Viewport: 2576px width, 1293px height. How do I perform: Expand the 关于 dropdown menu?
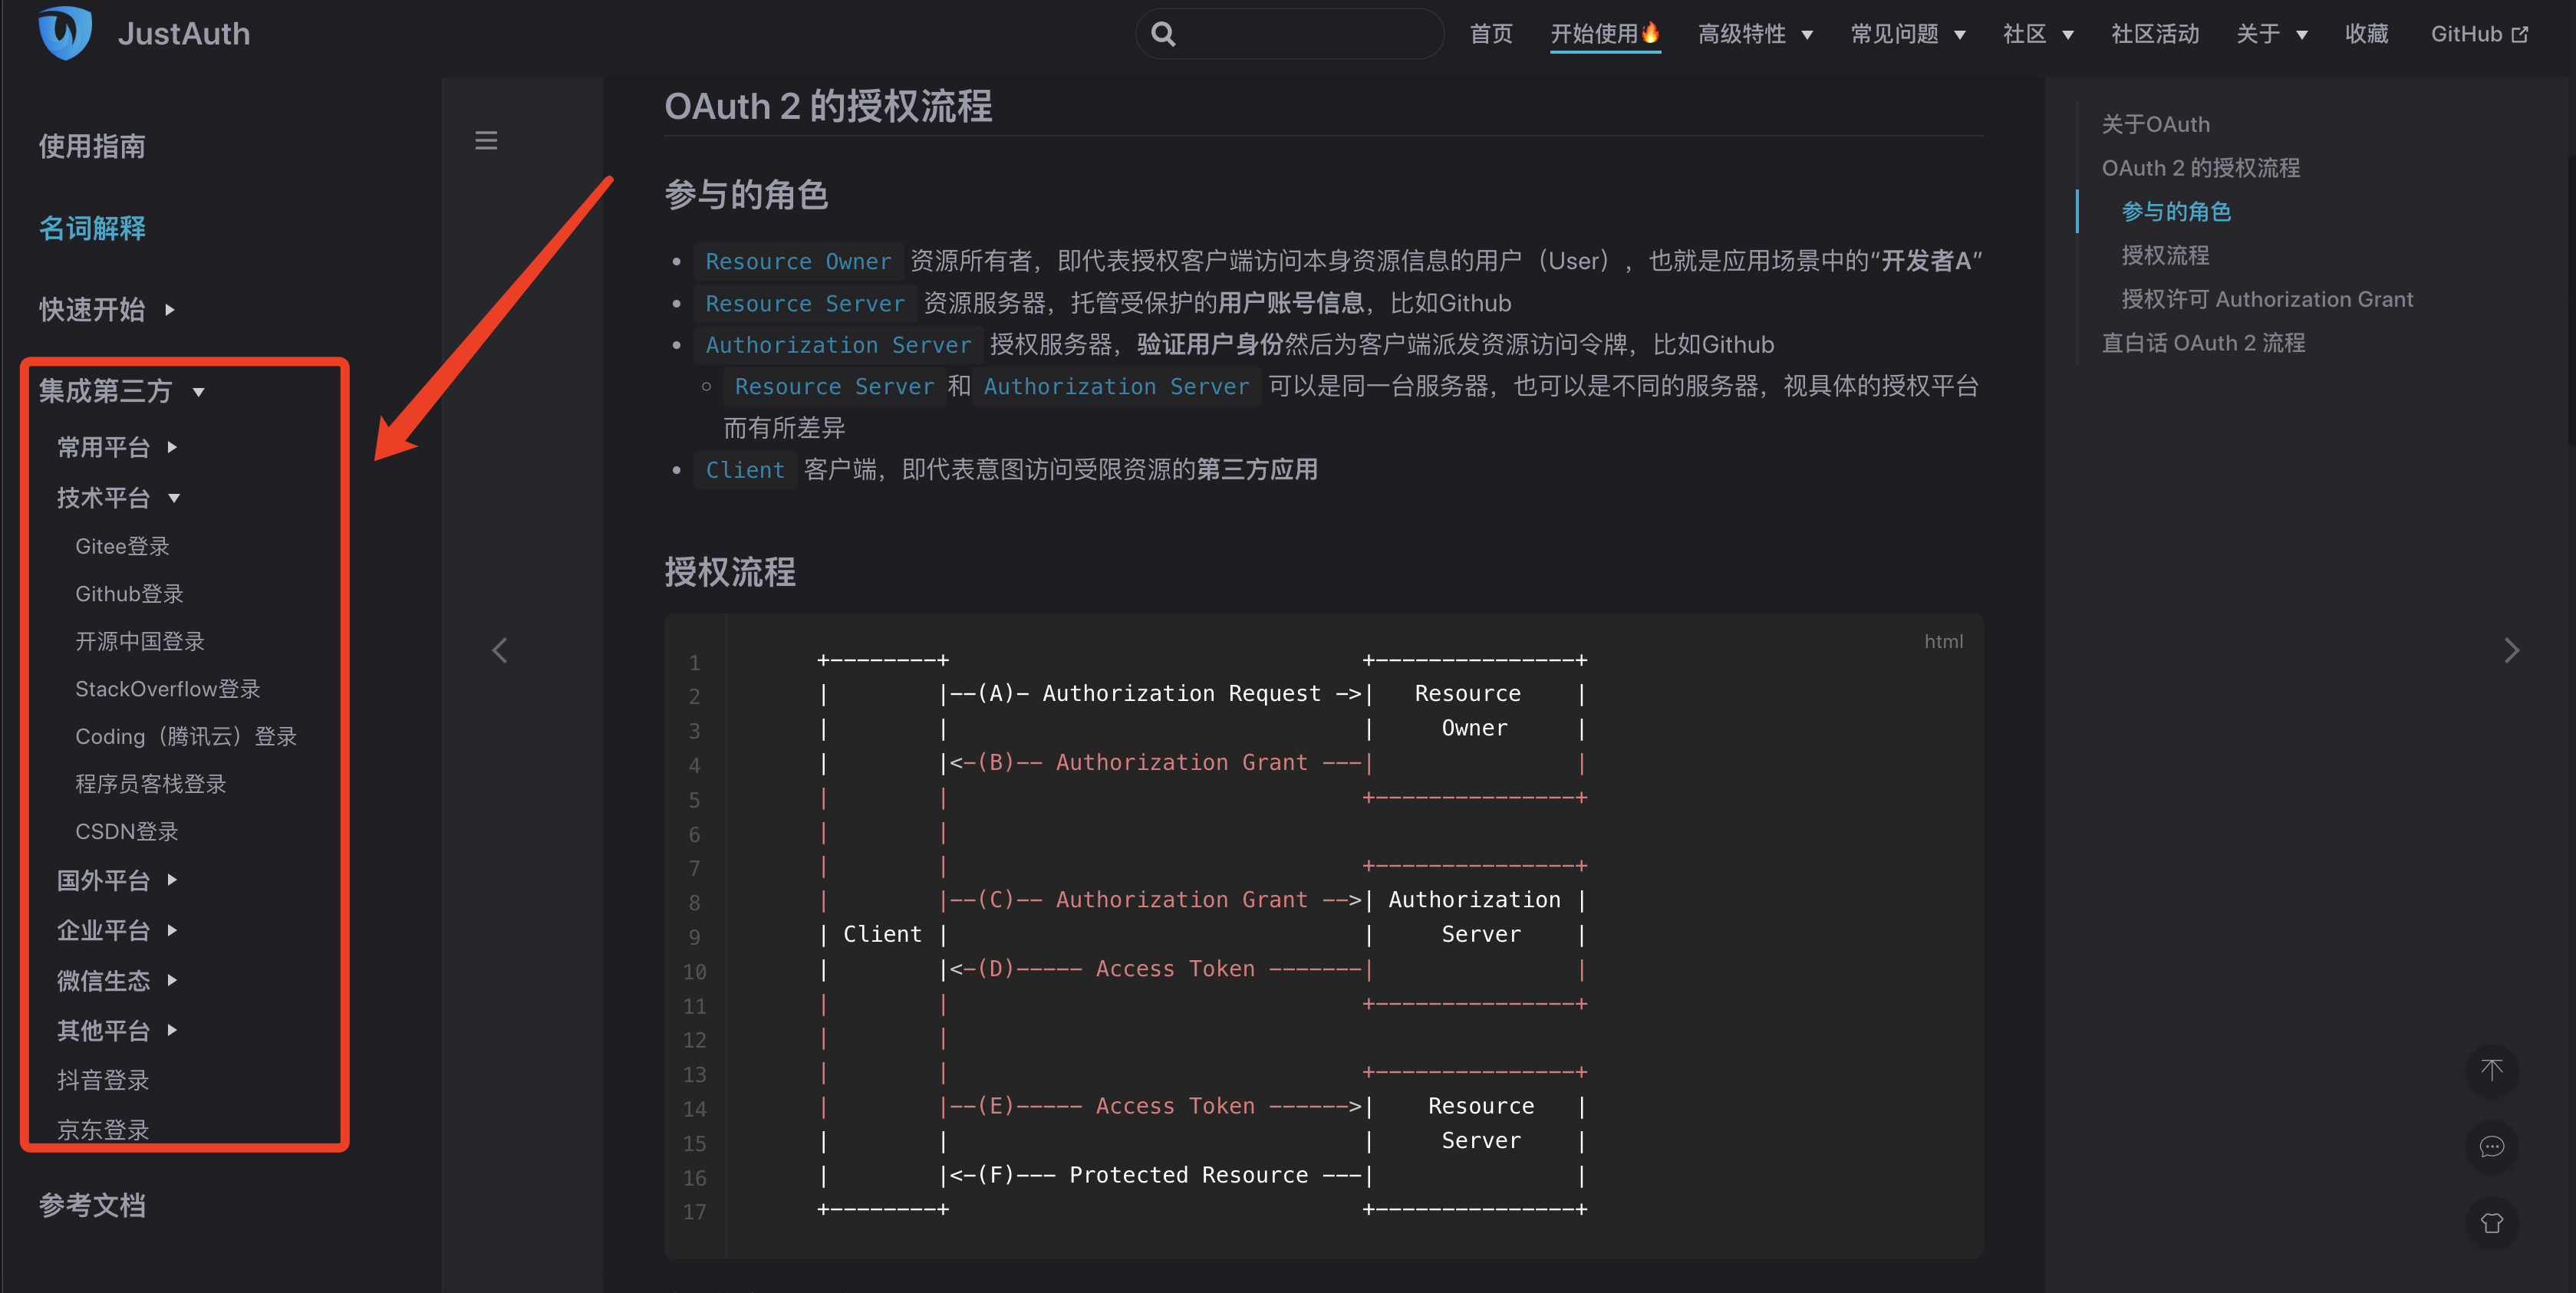2272,34
